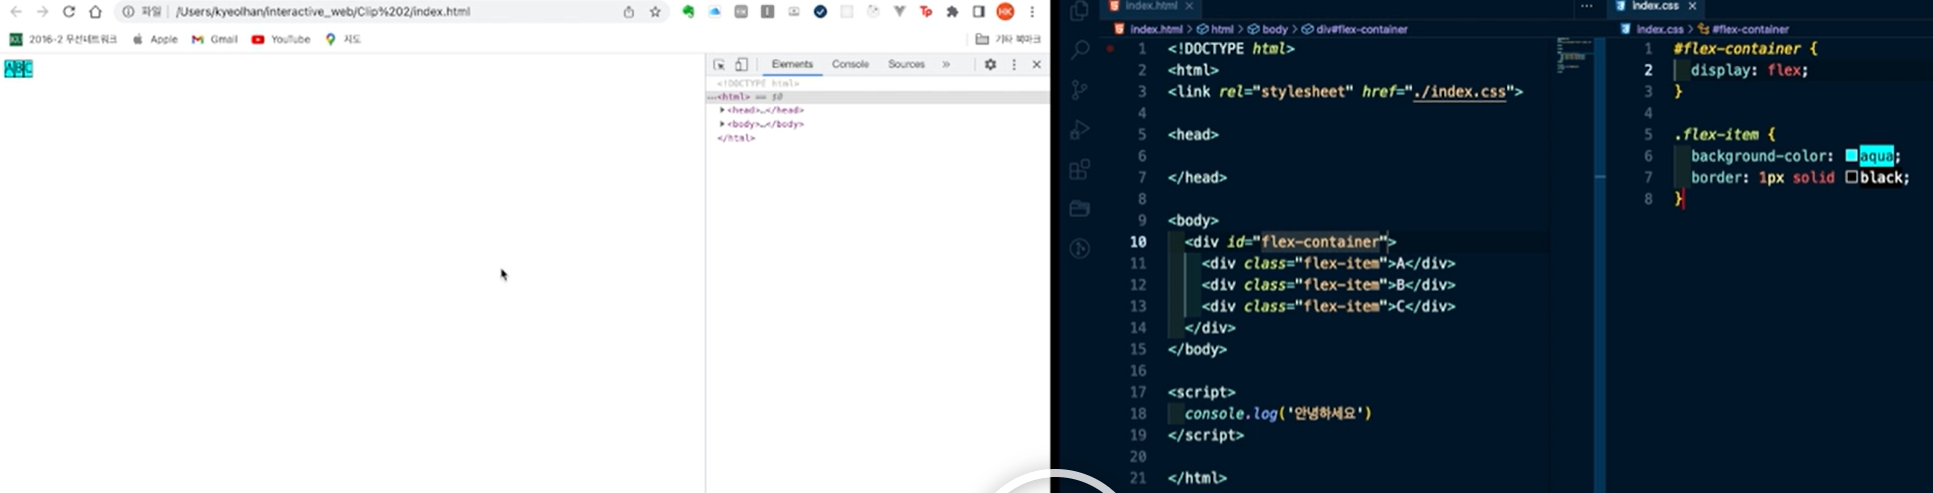Expand the body node in Elements
Screen dimensions: 1933x493
722,124
